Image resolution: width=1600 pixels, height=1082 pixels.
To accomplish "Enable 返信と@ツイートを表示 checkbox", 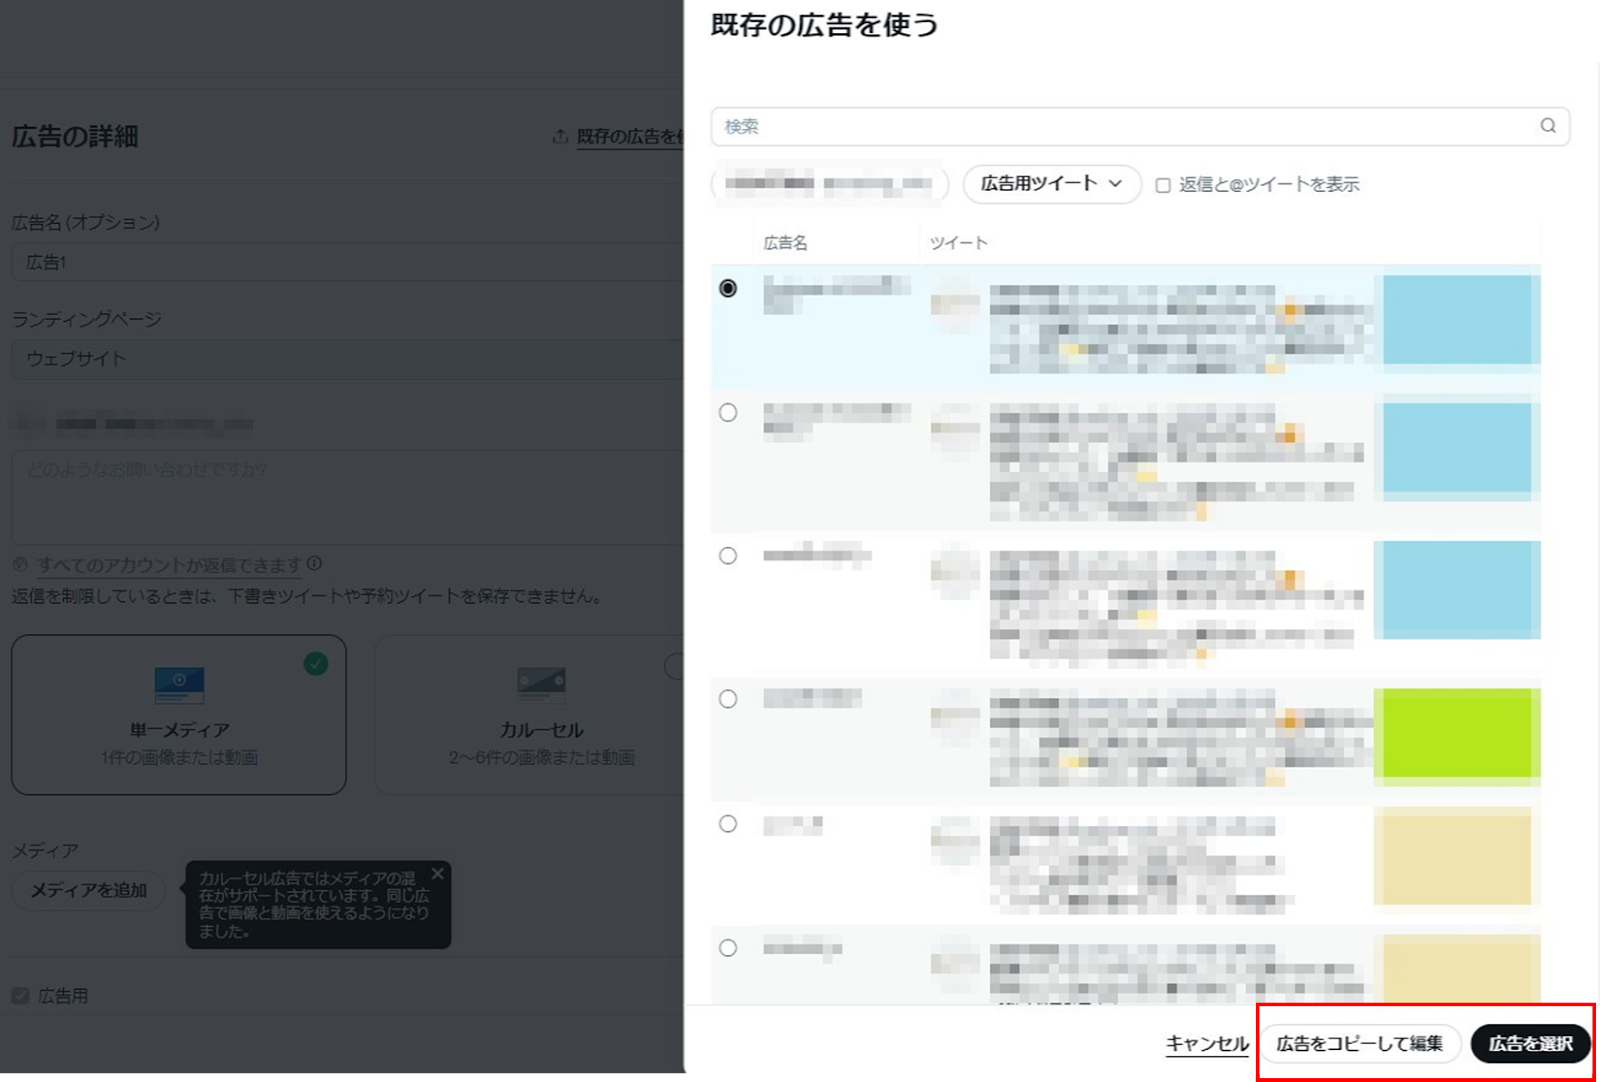I will (x=1163, y=185).
